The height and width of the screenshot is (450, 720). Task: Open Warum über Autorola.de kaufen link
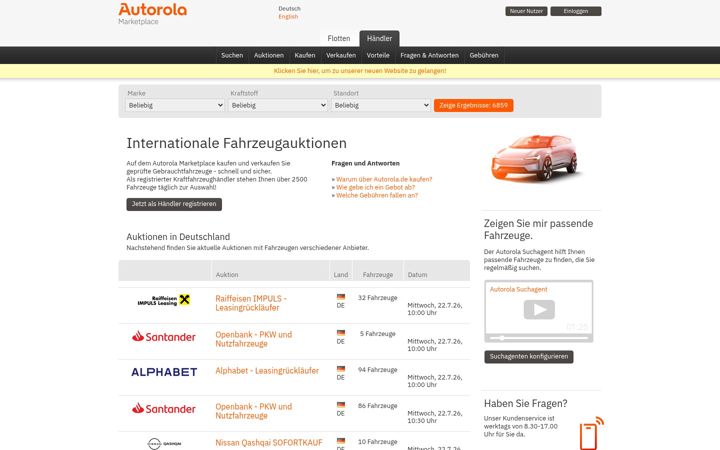384,179
